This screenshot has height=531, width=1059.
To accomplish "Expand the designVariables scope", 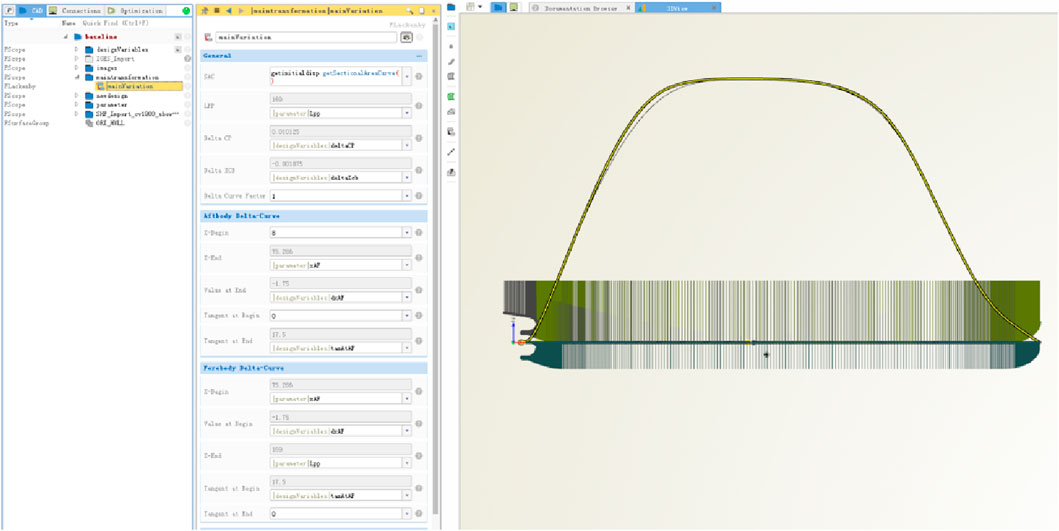I will pyautogui.click(x=76, y=49).
